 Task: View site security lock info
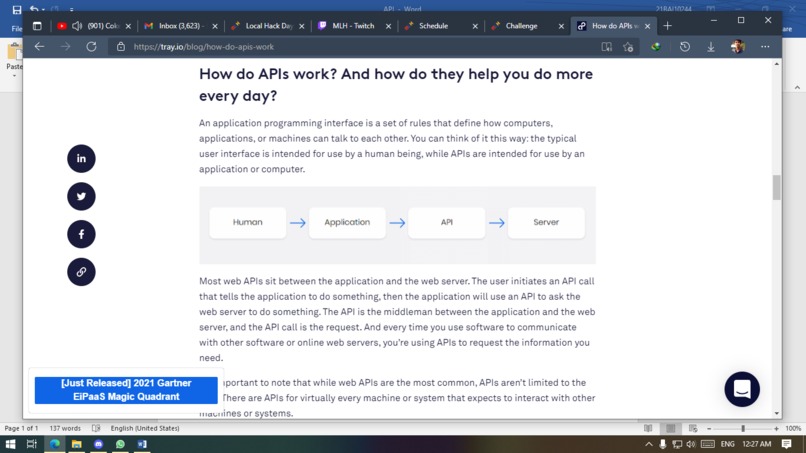[x=121, y=47]
